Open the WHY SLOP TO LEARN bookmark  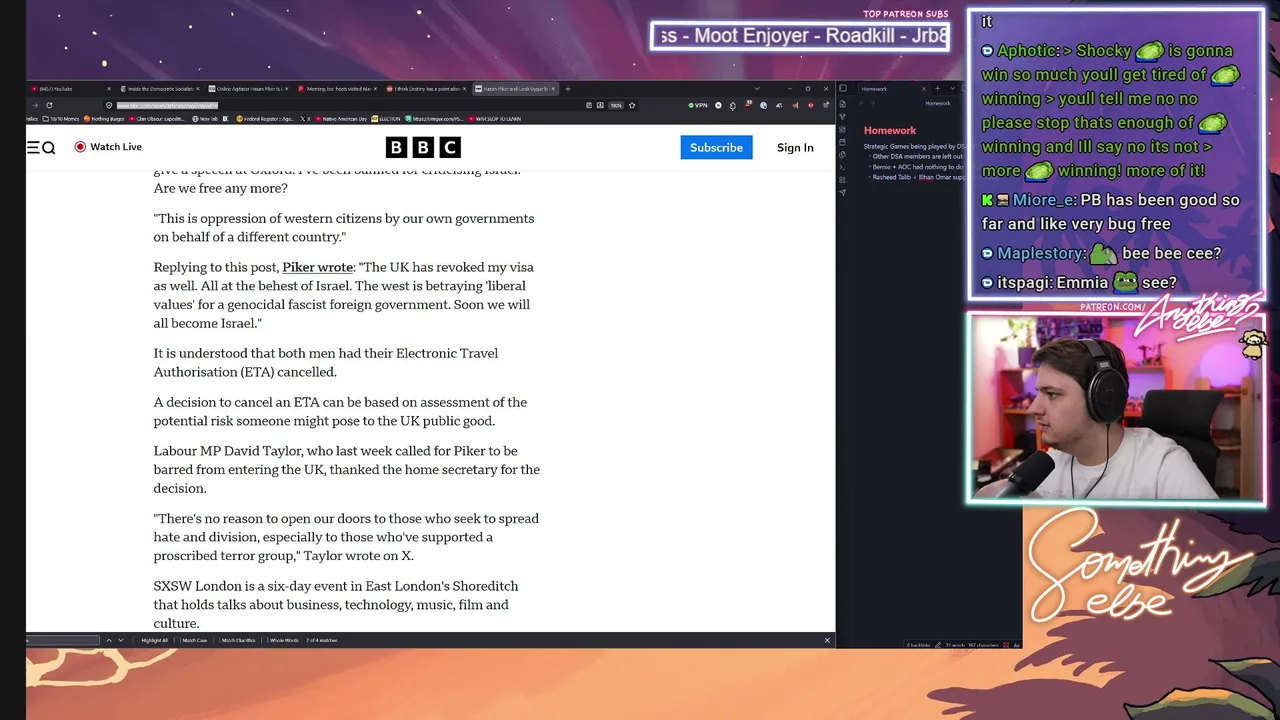coord(494,119)
